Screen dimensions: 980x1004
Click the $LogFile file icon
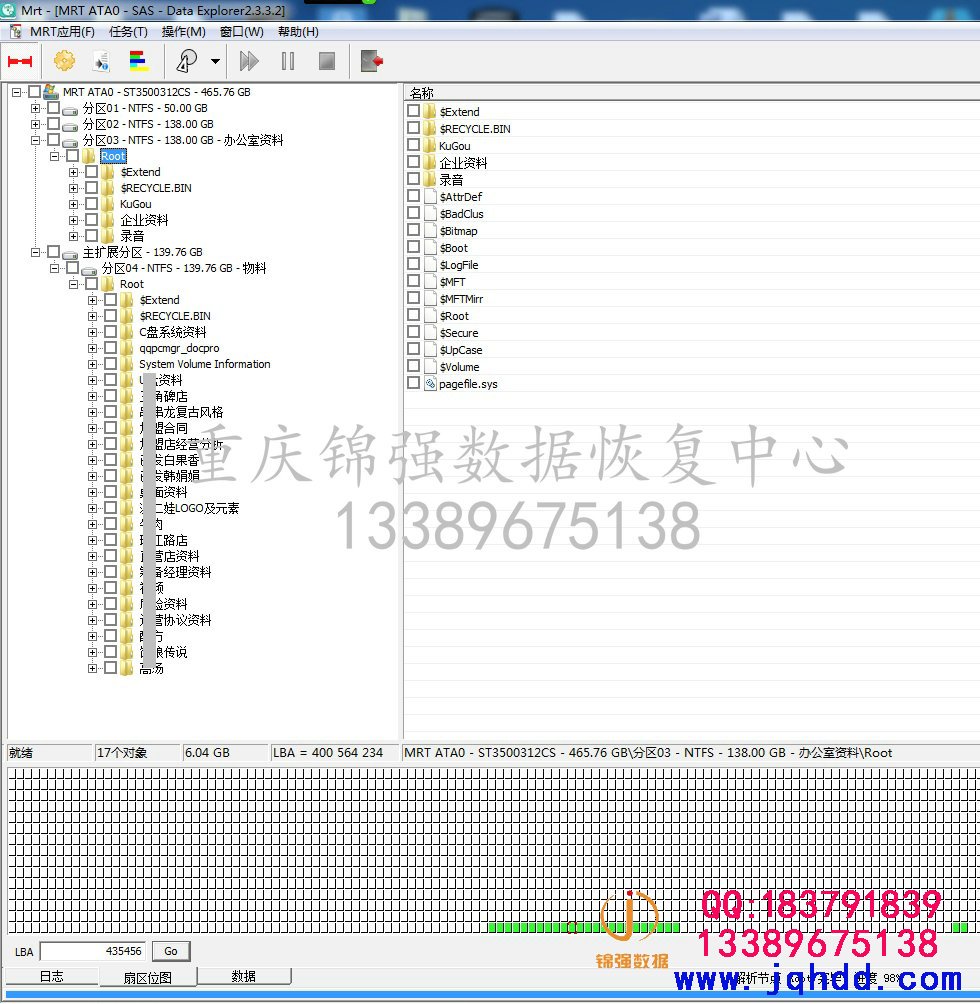pyautogui.click(x=430, y=264)
